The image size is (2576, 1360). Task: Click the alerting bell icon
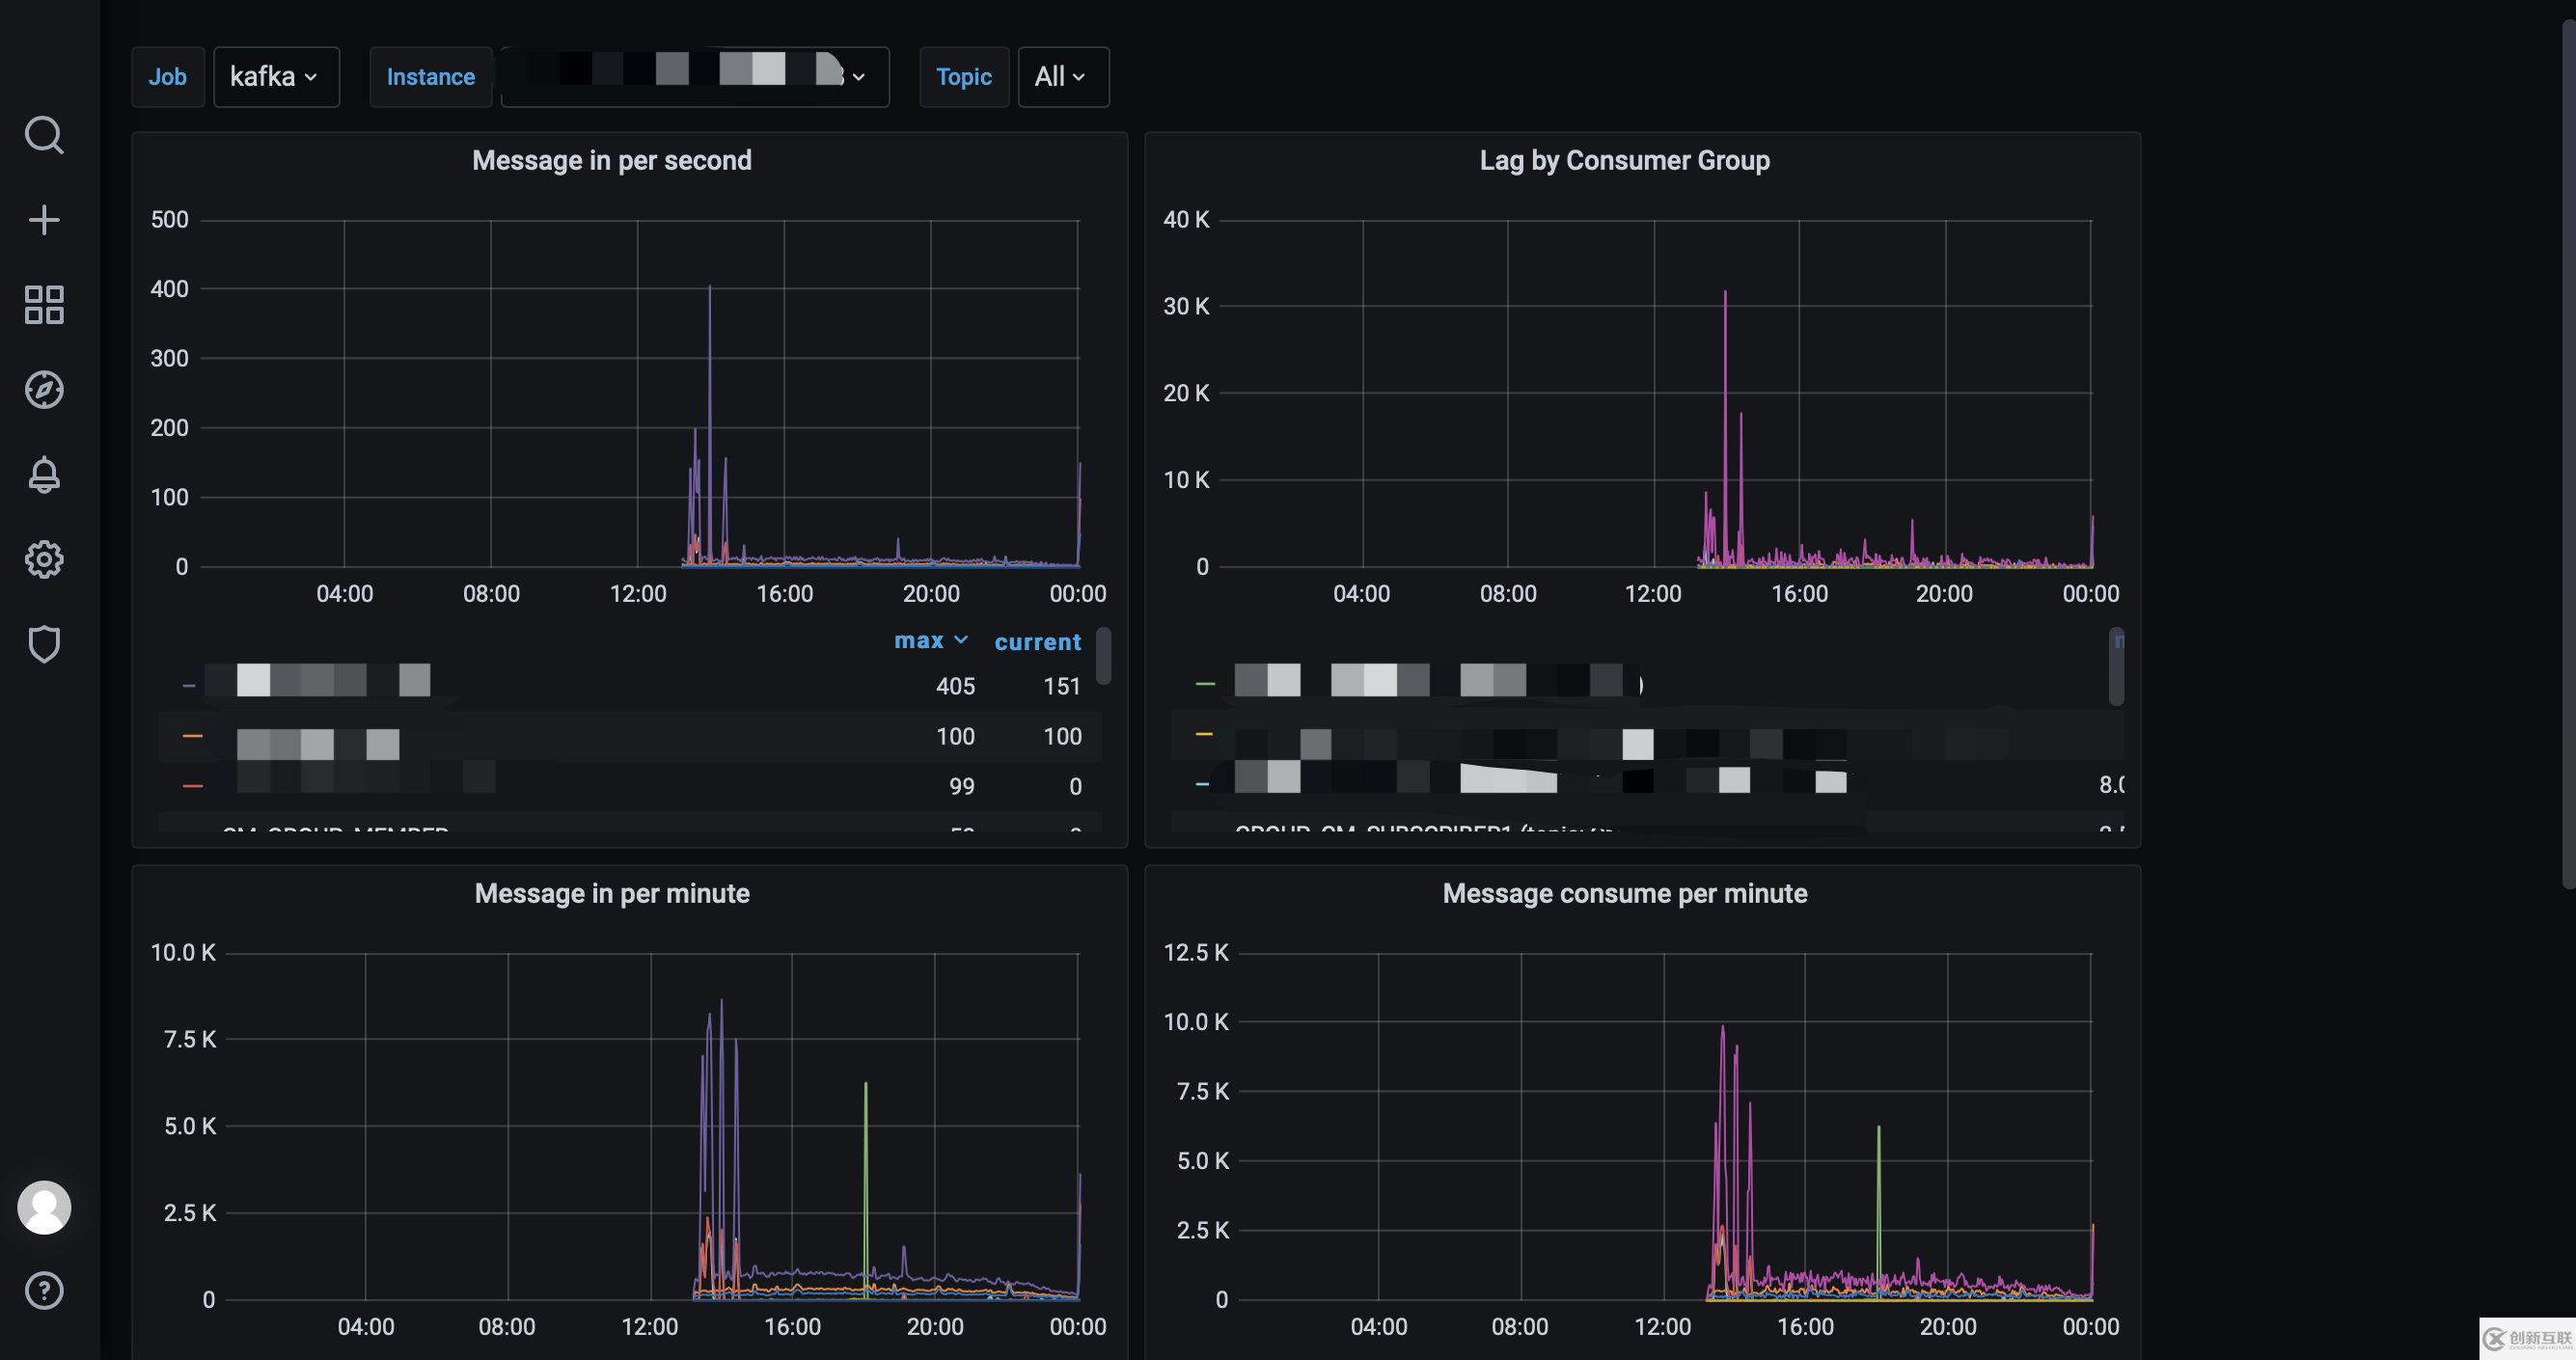44,474
